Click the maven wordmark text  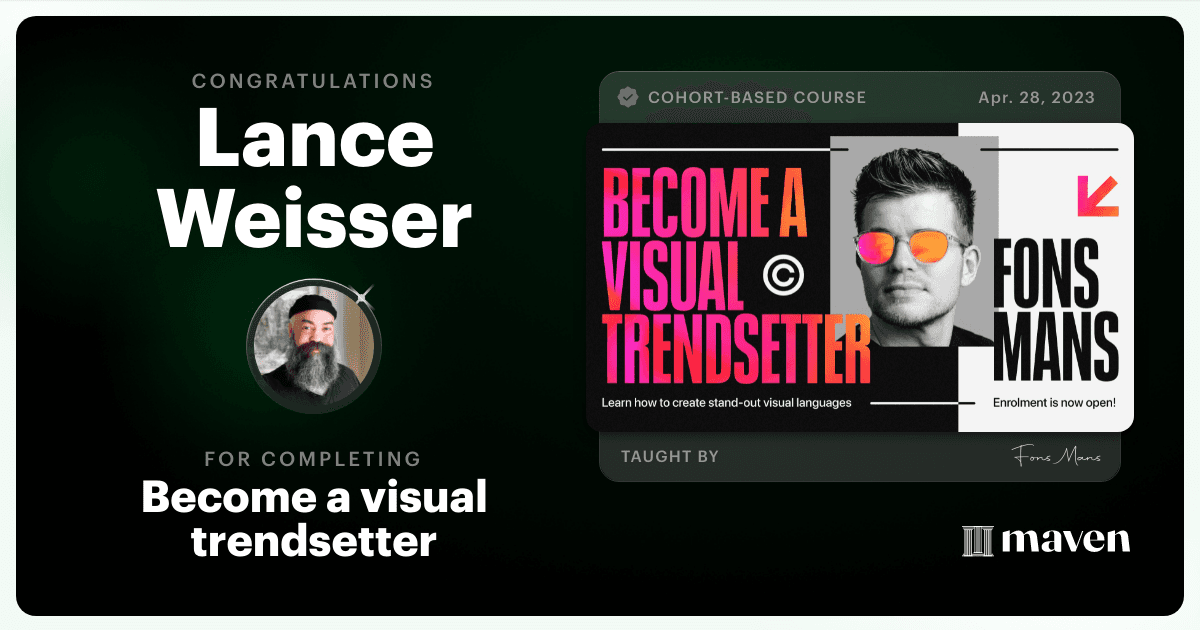(x=1065, y=540)
